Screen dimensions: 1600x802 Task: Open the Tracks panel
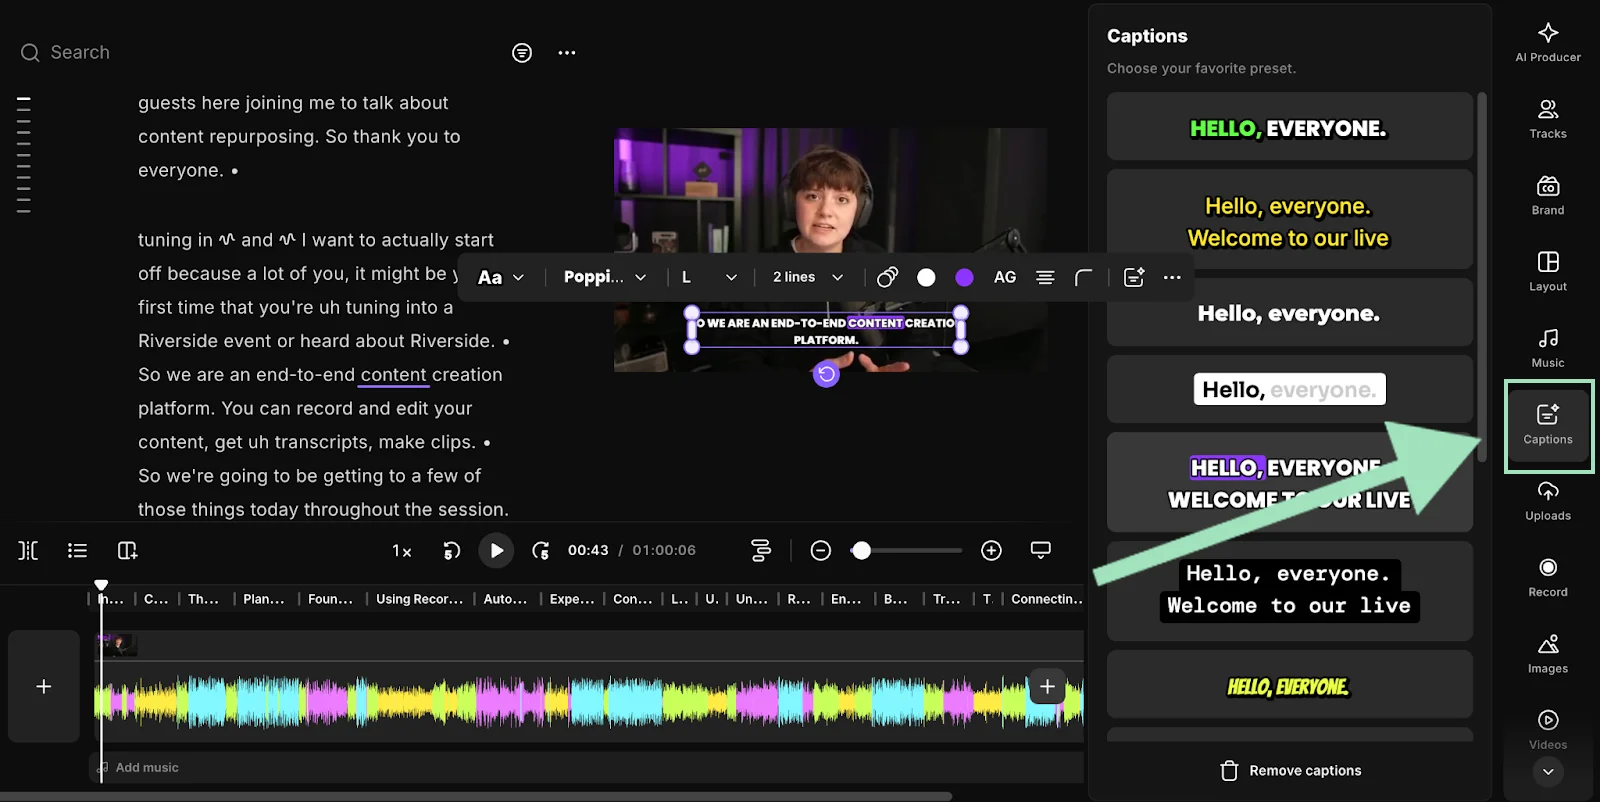coord(1548,119)
